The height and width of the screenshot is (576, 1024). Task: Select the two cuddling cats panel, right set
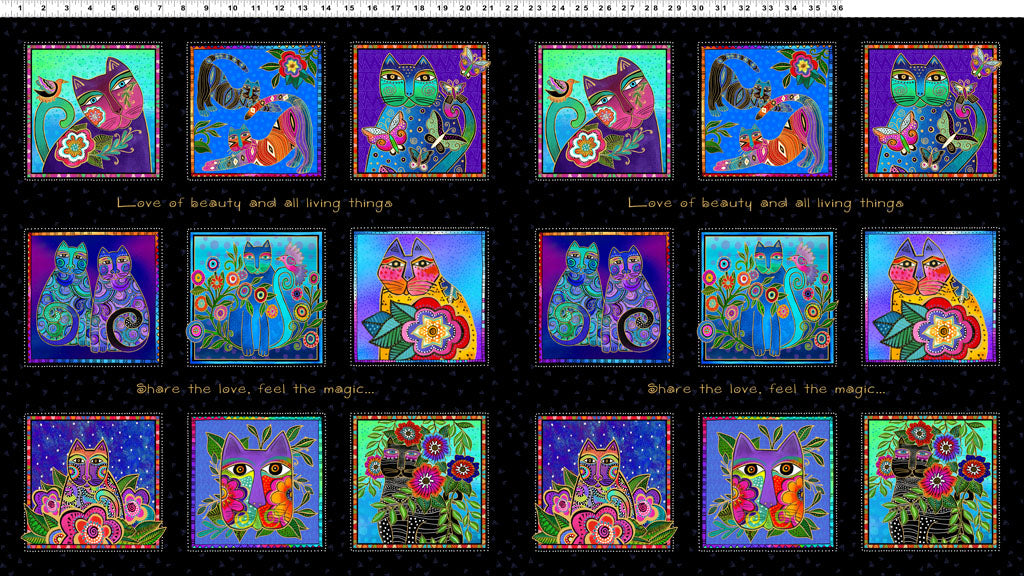pos(604,296)
